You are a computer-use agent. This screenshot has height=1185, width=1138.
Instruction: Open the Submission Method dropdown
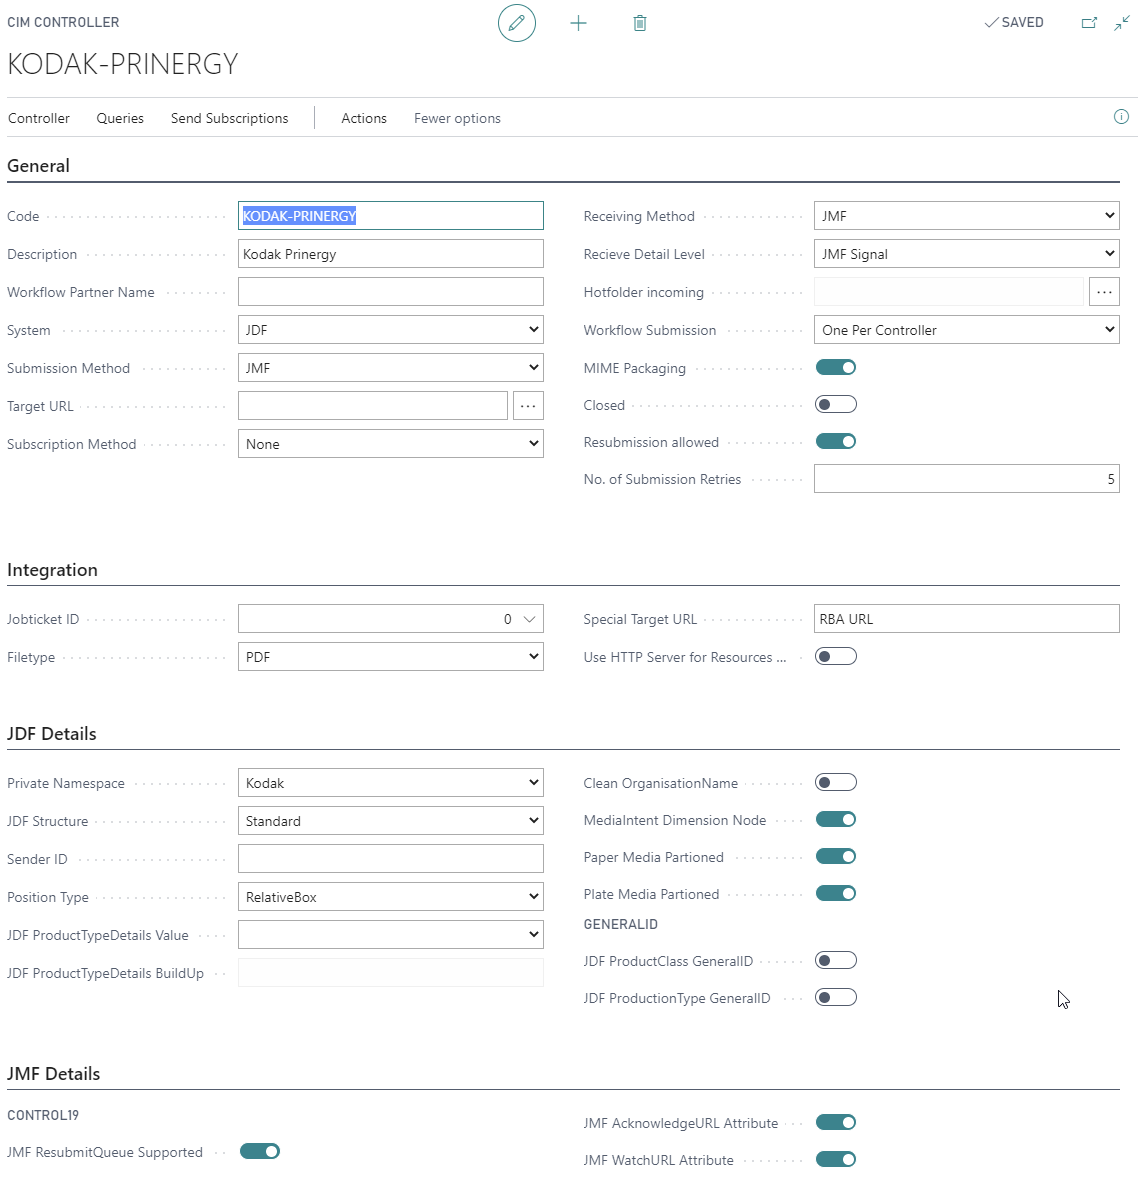click(391, 368)
